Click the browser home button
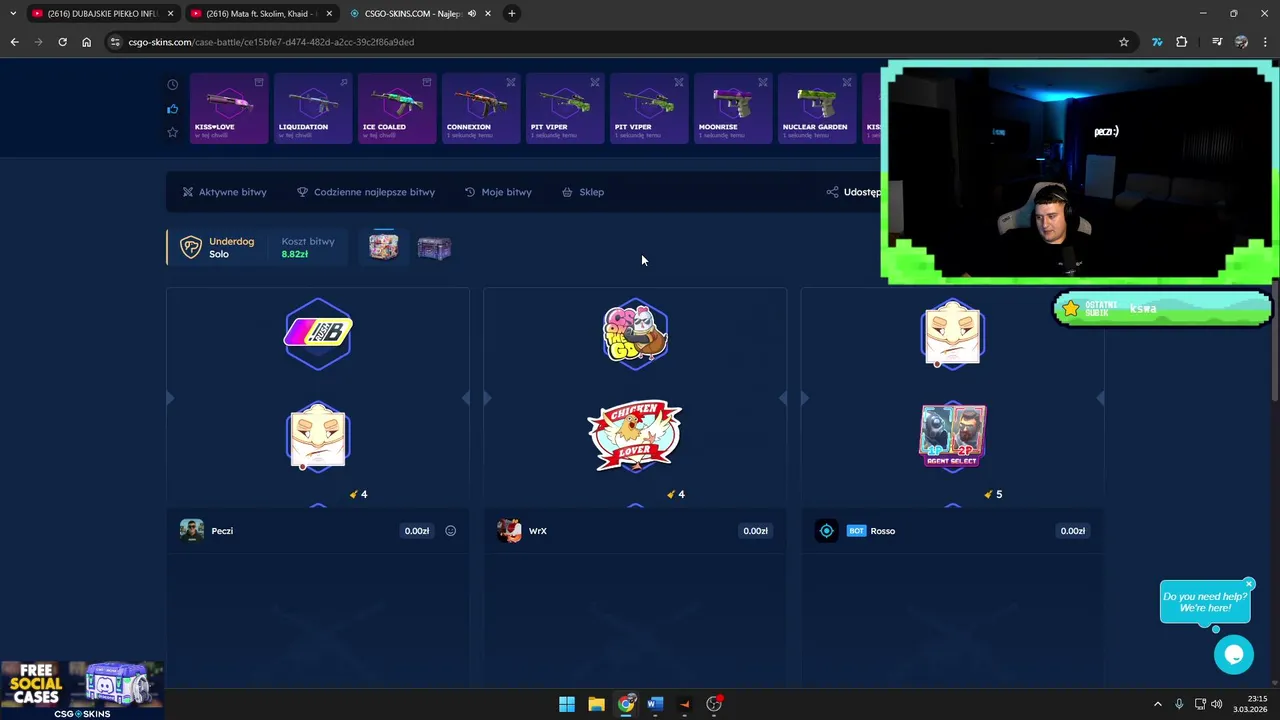The width and height of the screenshot is (1280, 720). point(86,42)
